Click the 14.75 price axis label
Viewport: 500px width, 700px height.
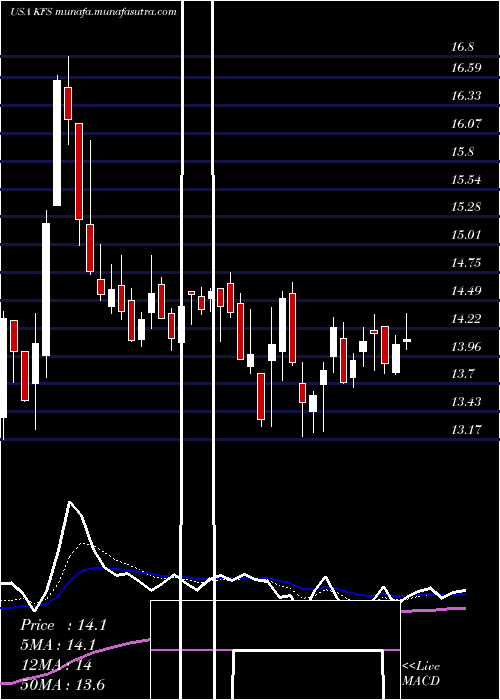click(x=466, y=262)
